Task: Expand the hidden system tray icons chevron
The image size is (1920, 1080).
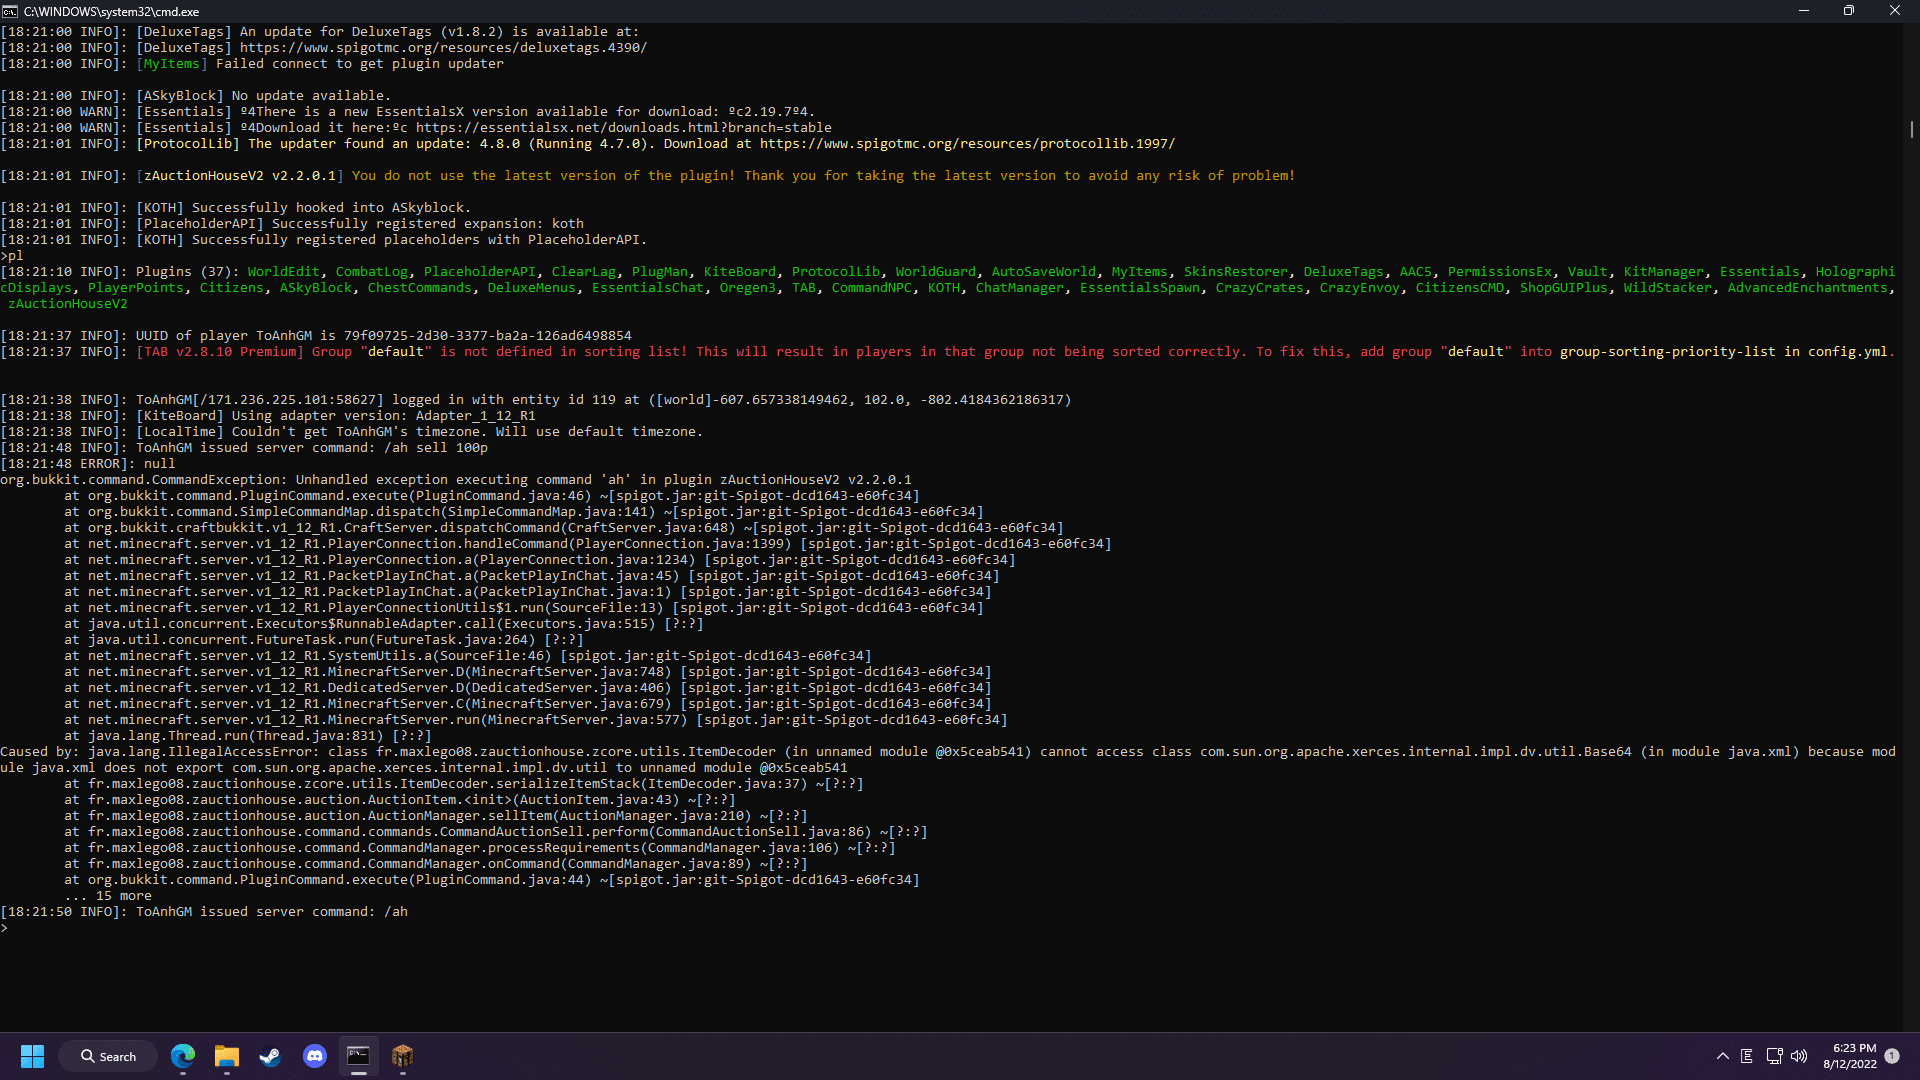Action: click(1722, 1056)
